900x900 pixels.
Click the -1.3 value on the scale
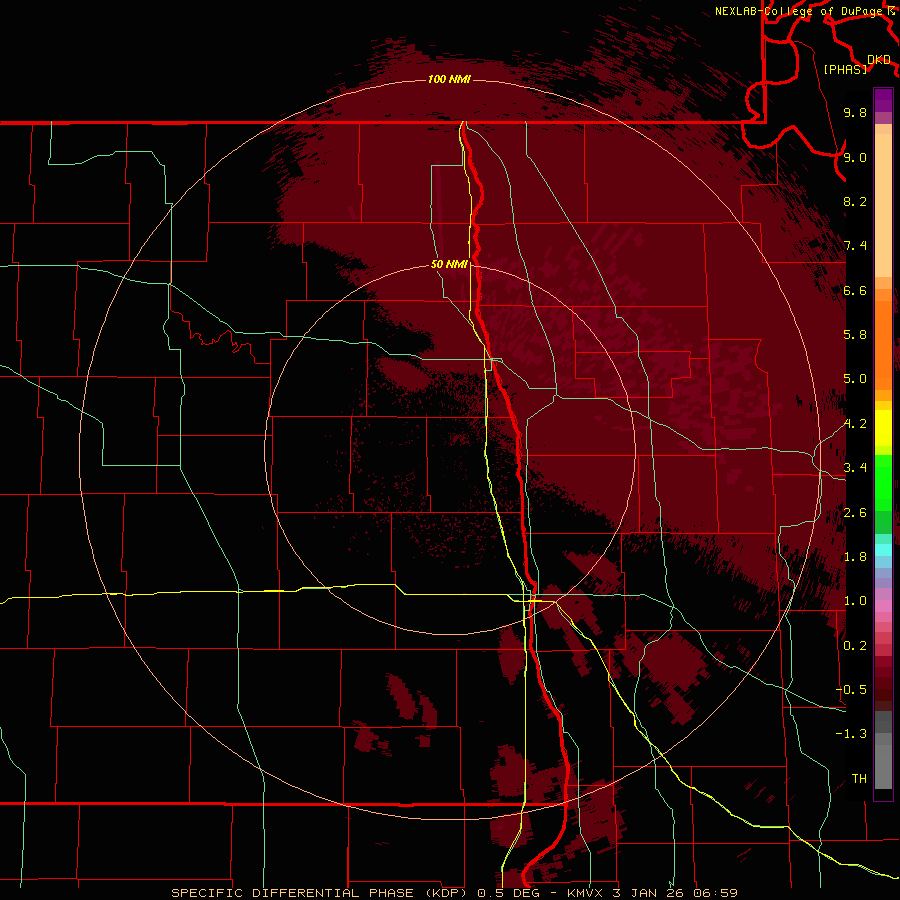pyautogui.click(x=851, y=734)
